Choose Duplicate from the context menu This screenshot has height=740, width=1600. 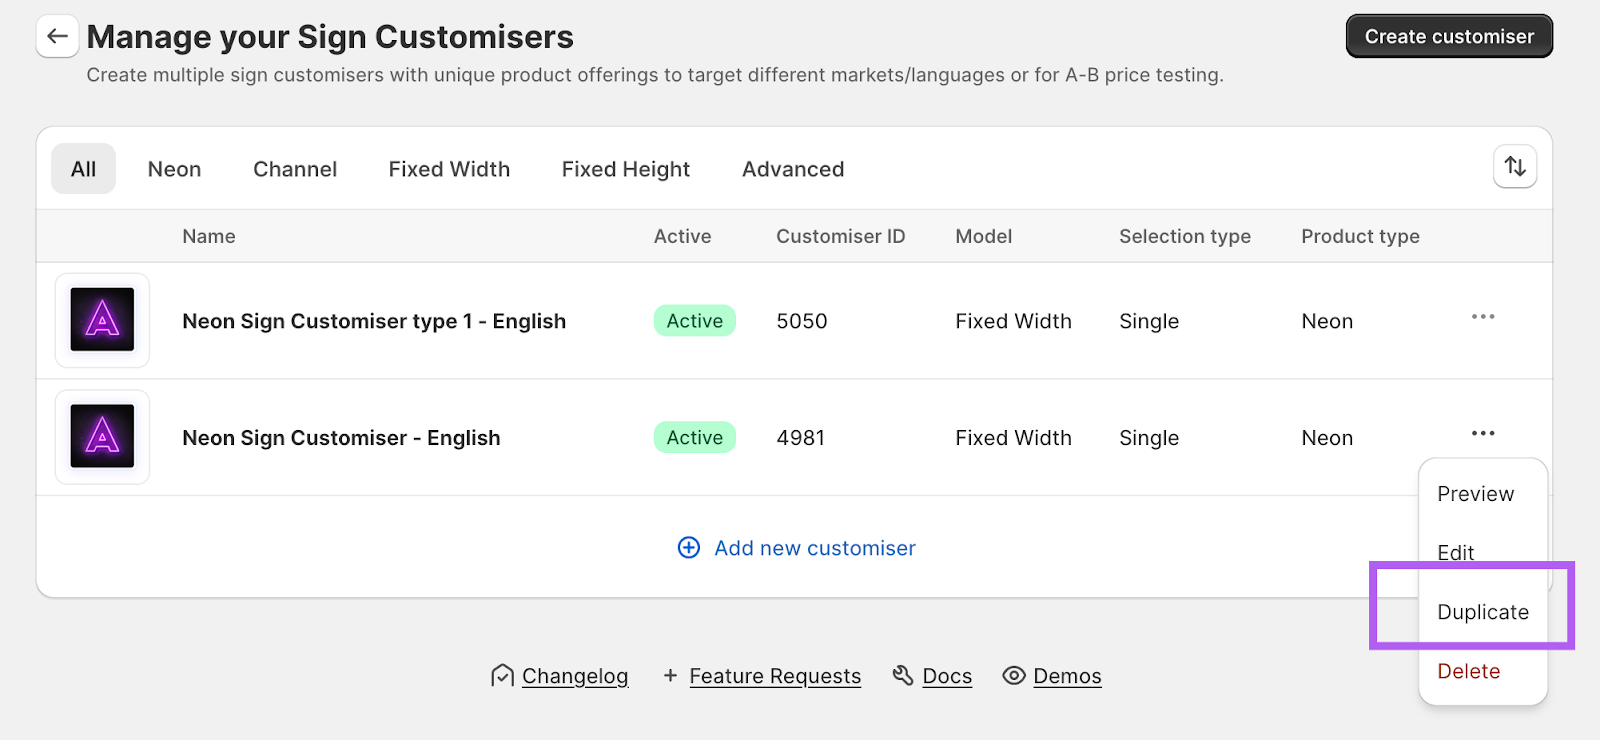[1482, 612]
